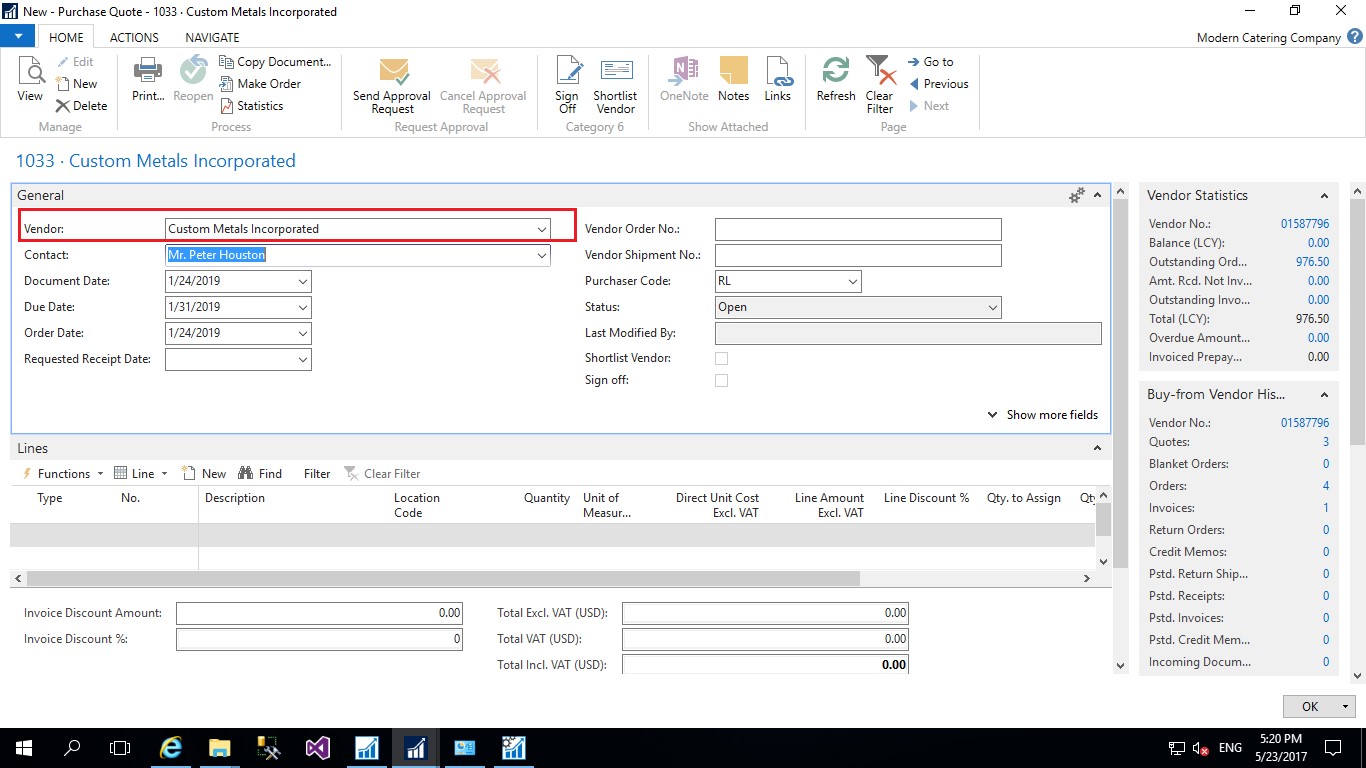This screenshot has height=768, width=1366.
Task: Open Search from taskbar
Action: [72, 747]
